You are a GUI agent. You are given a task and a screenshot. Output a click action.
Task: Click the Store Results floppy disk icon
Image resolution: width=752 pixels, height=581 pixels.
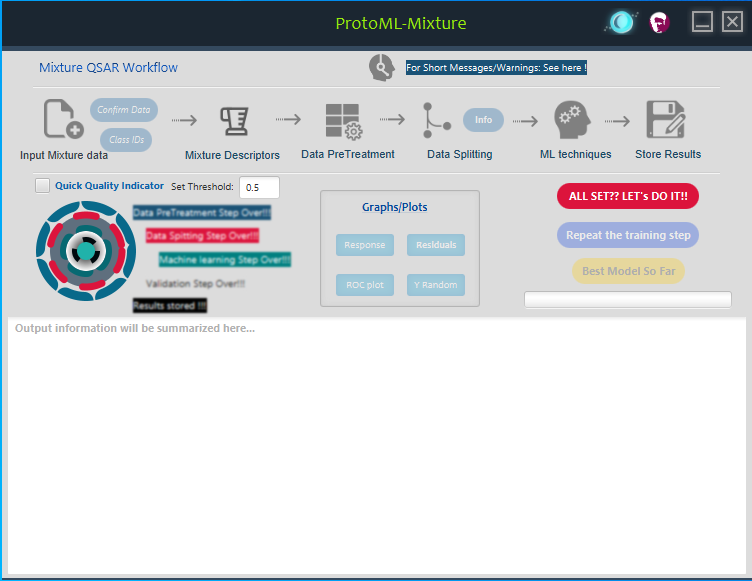click(665, 120)
